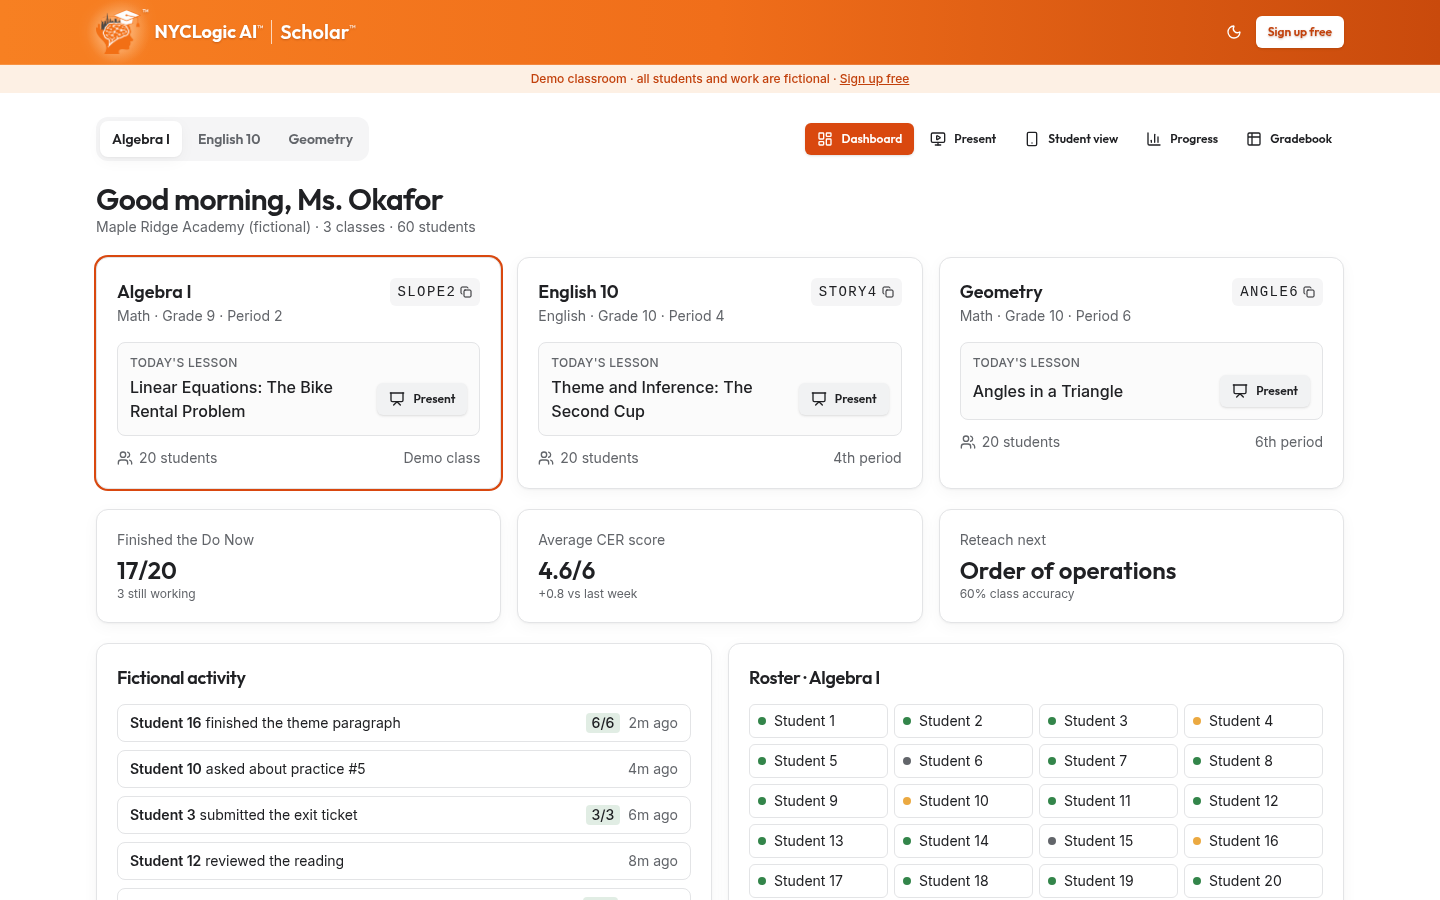The image size is (1440, 900).
Task: Open Student 12 reviewed the reading activity
Action: (404, 861)
